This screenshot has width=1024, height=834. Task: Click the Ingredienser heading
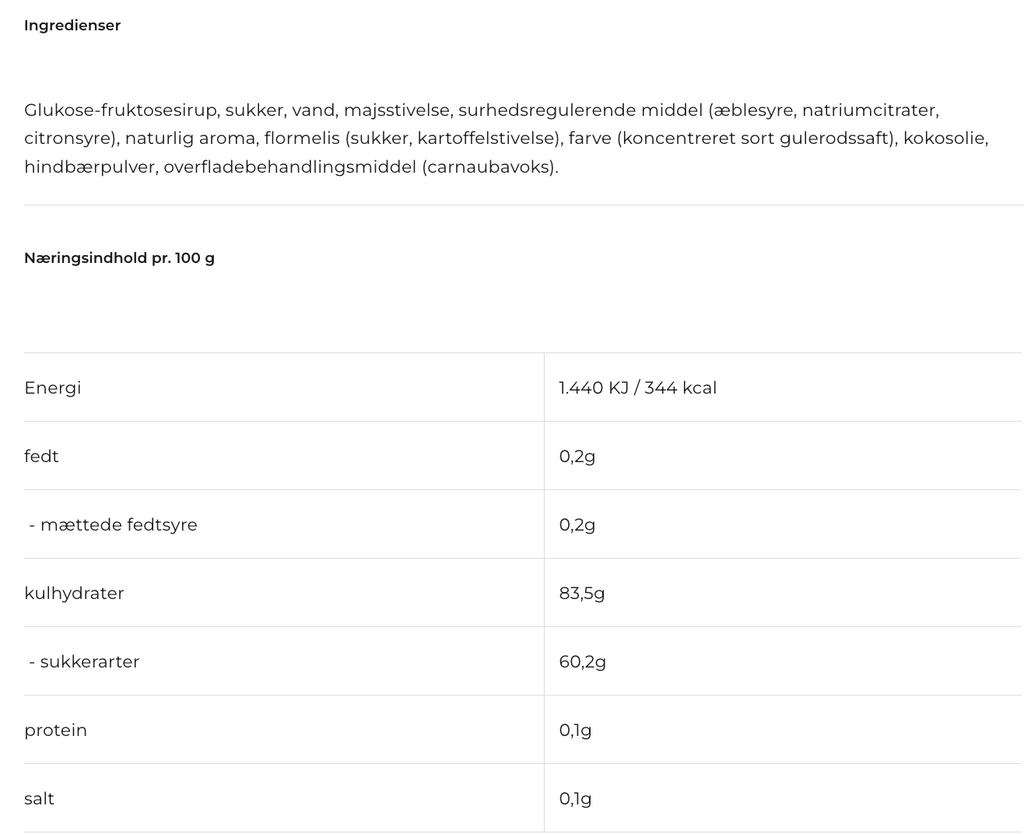pos(72,25)
